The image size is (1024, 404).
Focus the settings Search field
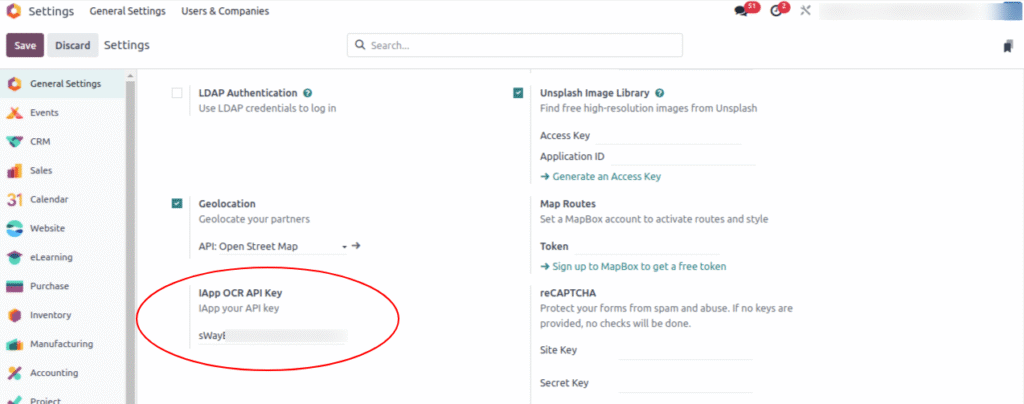pos(515,46)
